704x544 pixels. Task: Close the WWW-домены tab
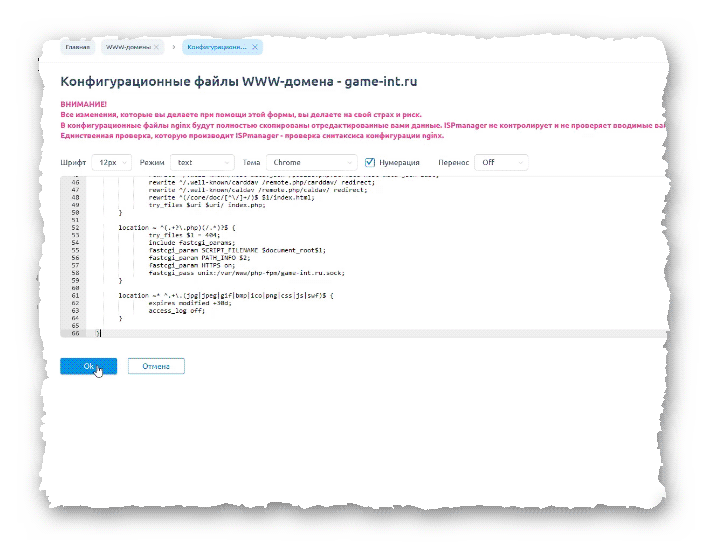coord(156,47)
